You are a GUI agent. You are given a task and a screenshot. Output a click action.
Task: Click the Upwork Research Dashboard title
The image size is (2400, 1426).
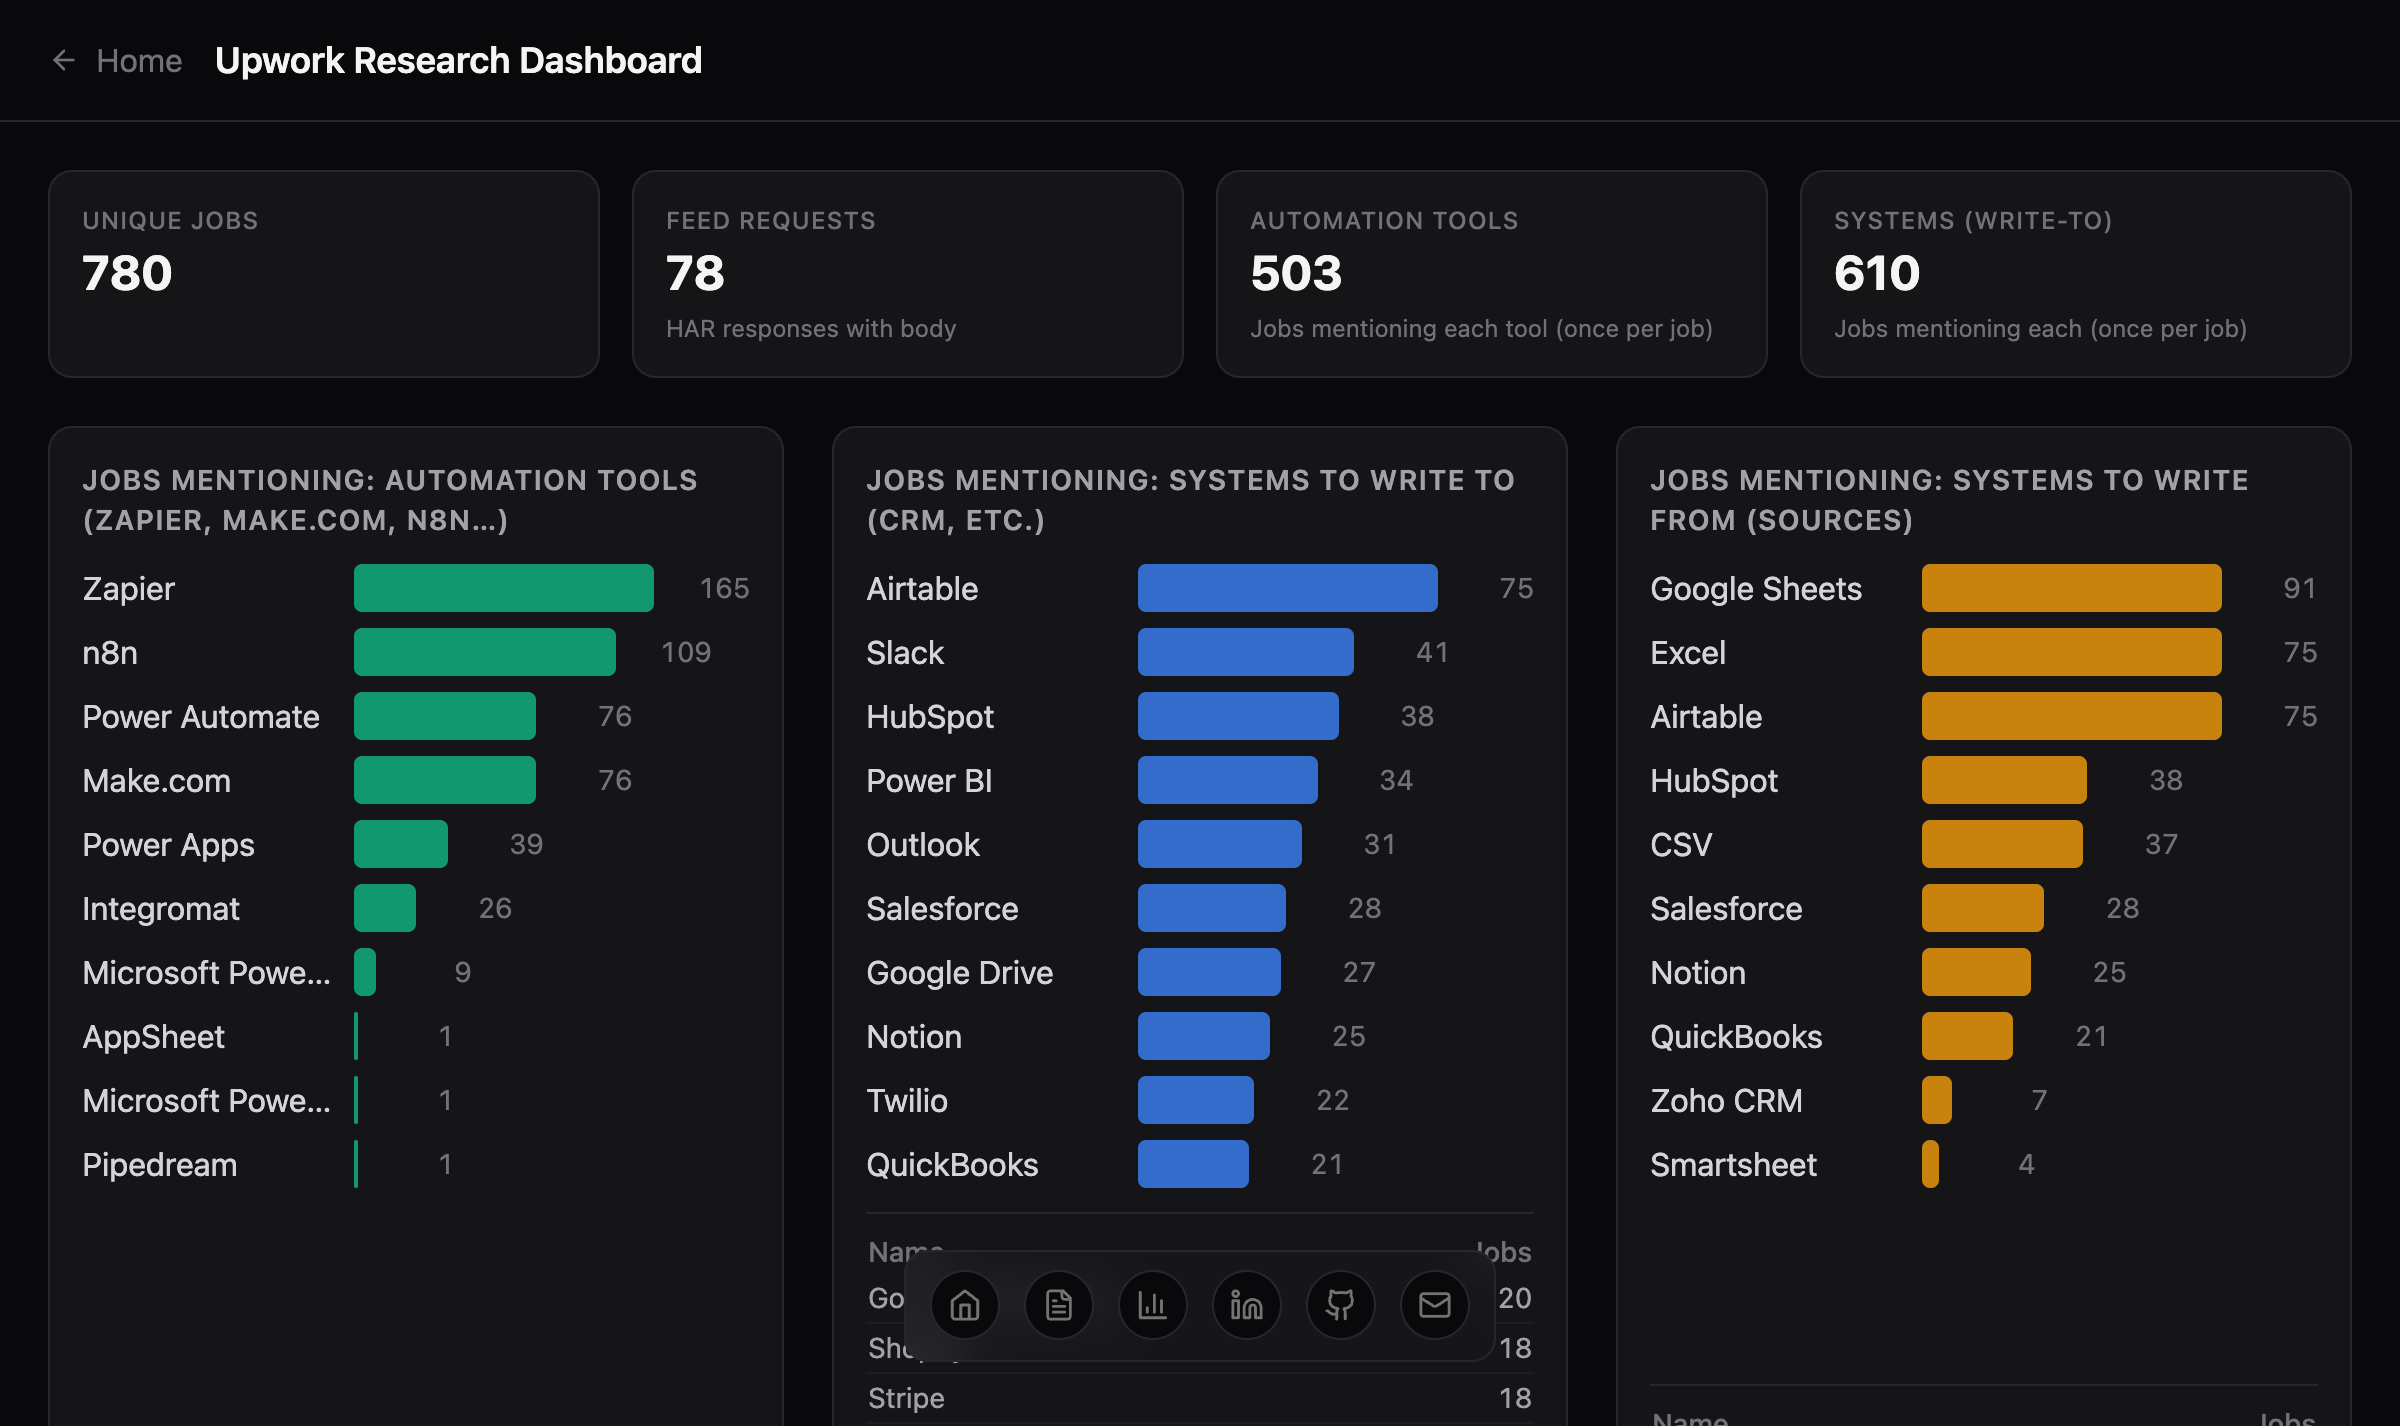click(458, 60)
